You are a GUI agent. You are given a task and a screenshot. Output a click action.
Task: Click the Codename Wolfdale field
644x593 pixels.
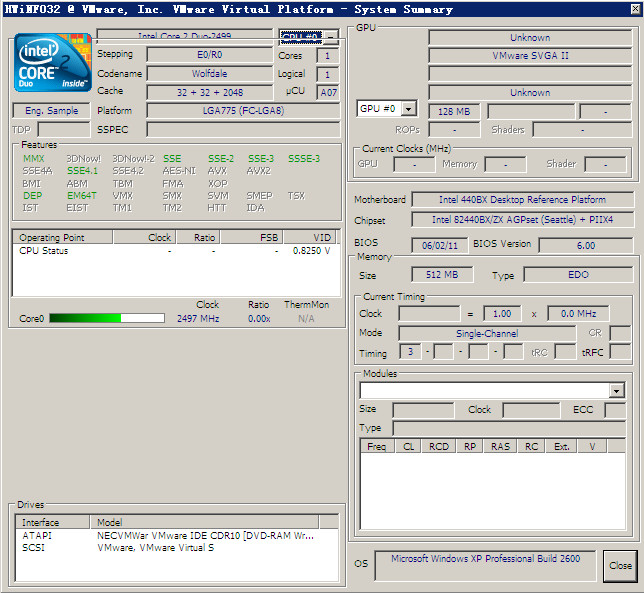pos(209,74)
